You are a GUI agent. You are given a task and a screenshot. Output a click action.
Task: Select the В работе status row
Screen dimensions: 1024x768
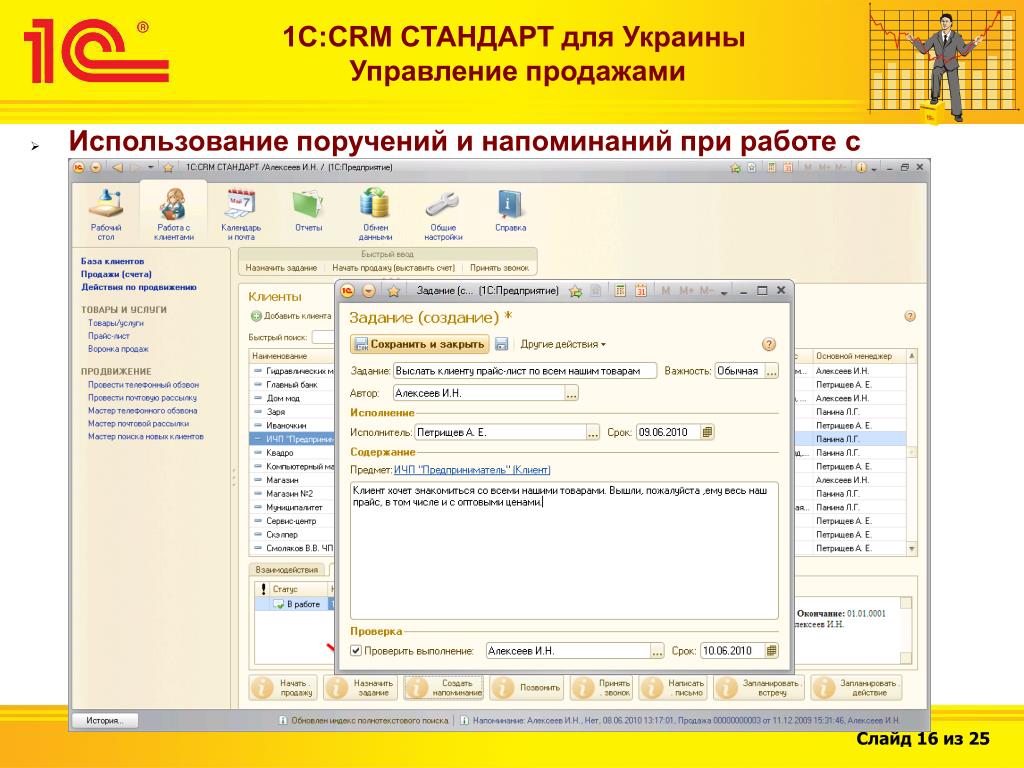click(295, 605)
